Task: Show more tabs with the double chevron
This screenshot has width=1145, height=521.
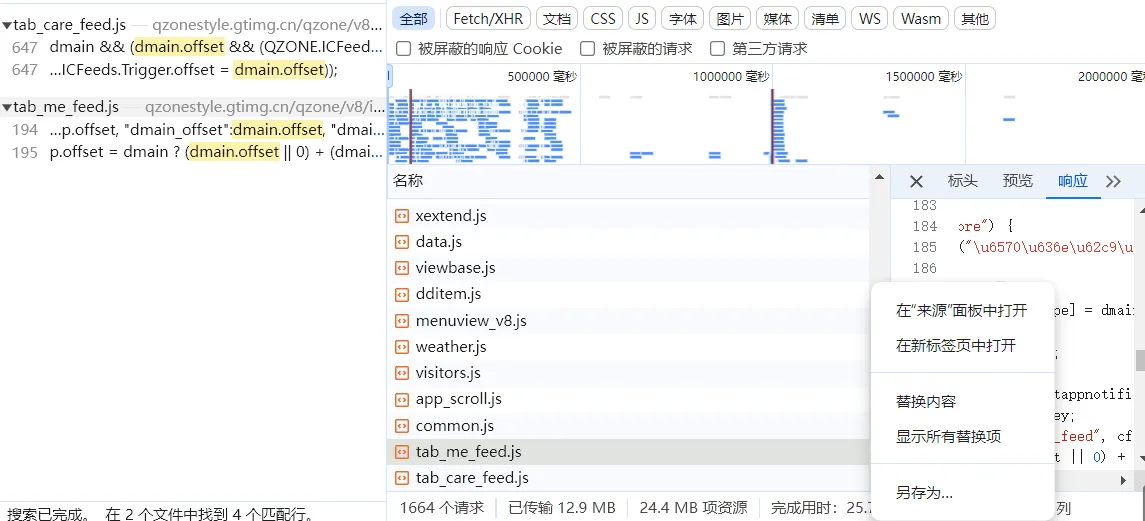Action: point(1113,181)
